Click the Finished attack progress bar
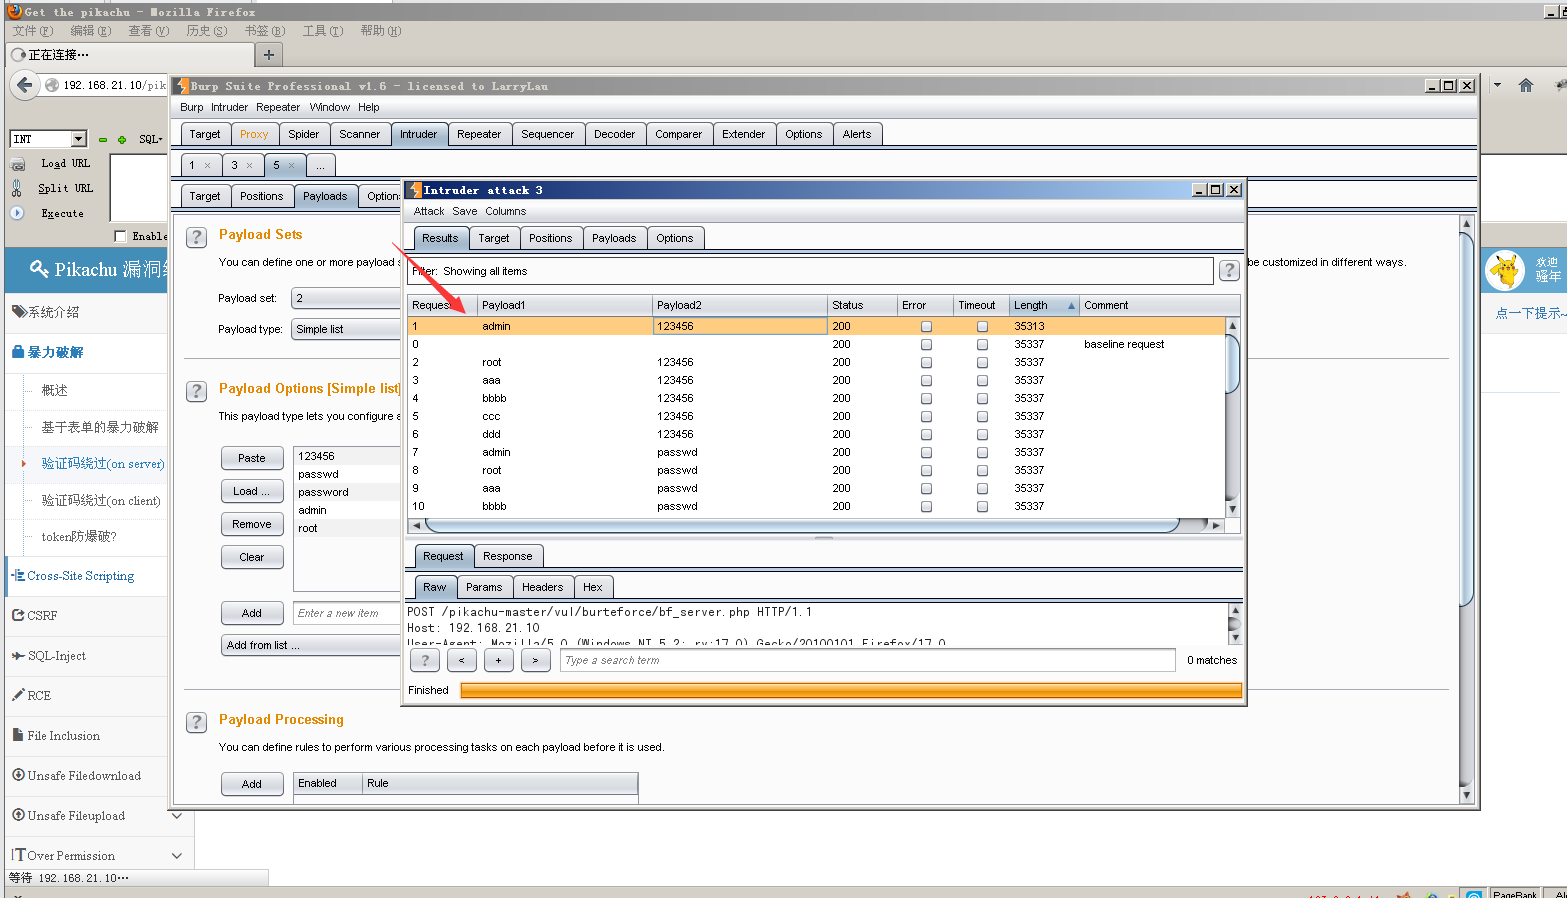The width and height of the screenshot is (1567, 898). [851, 690]
